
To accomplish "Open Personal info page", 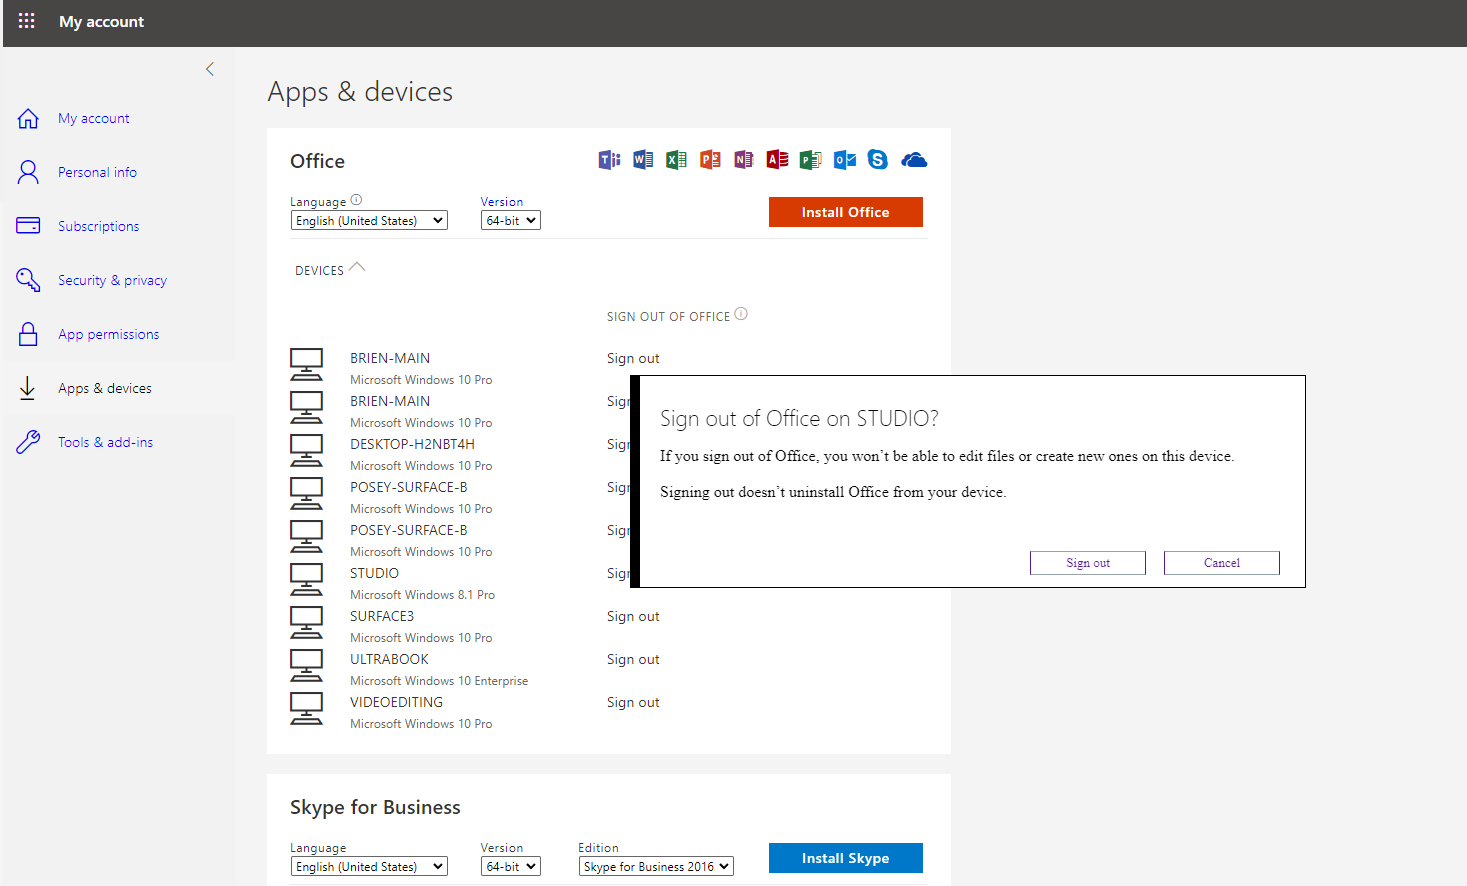I will tap(97, 172).
